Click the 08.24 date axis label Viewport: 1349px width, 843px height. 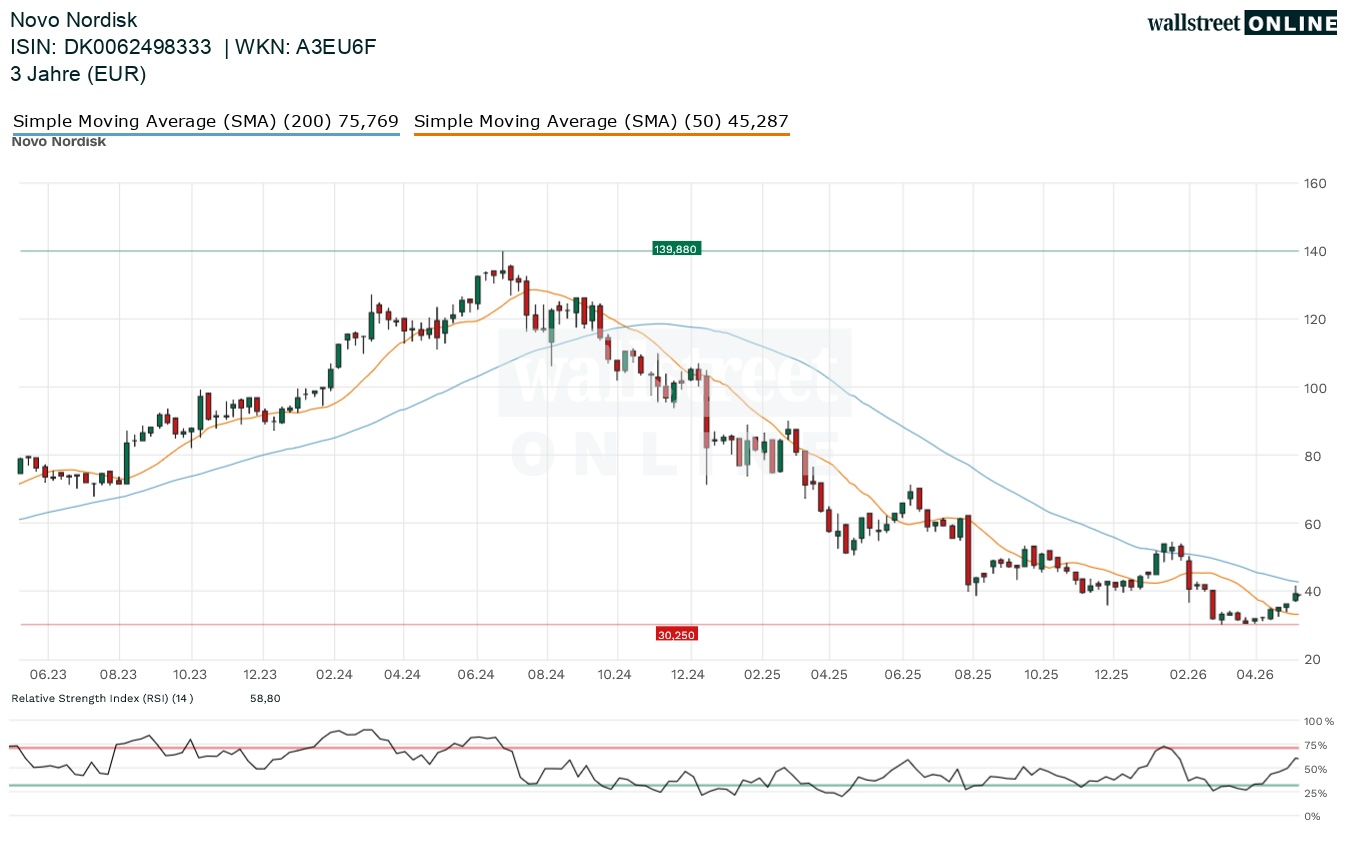(547, 675)
